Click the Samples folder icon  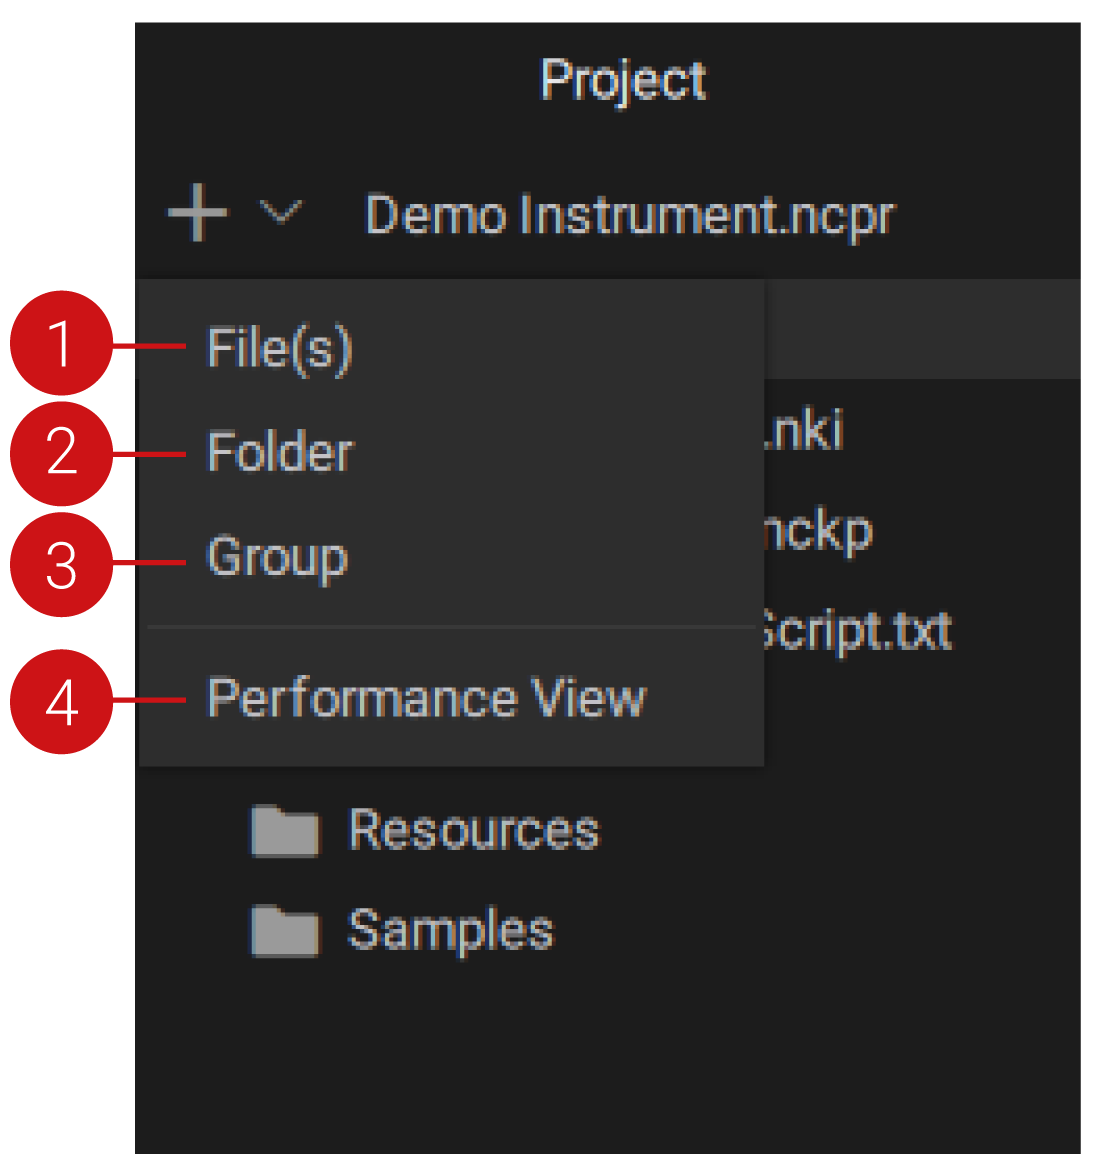(285, 931)
